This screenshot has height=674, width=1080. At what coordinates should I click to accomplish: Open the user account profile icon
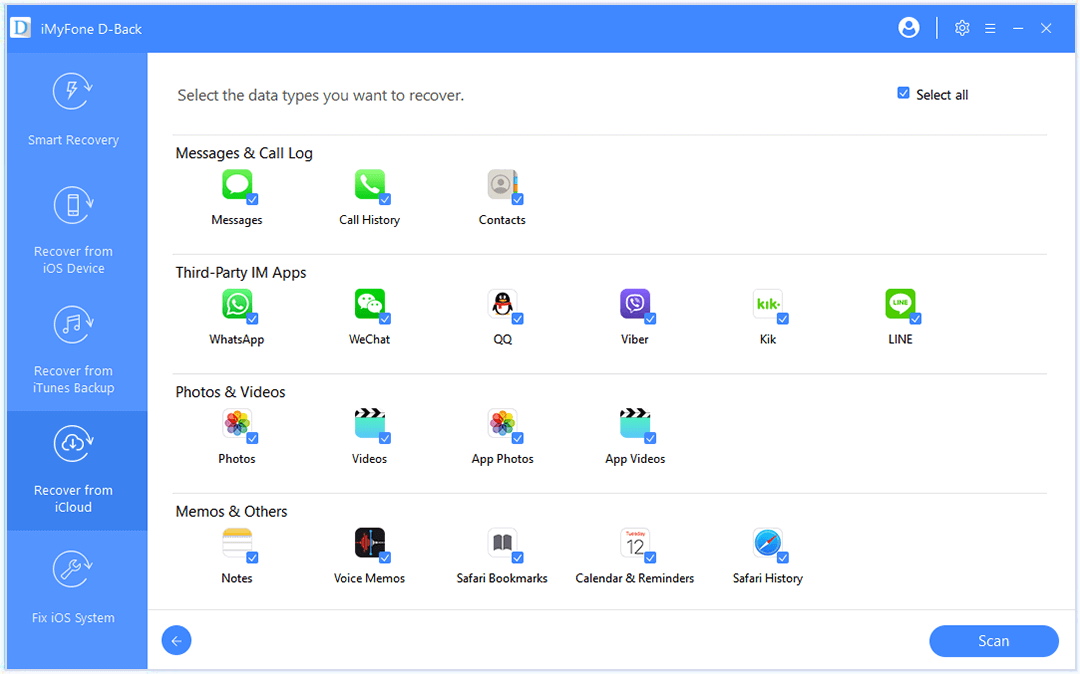tap(909, 28)
